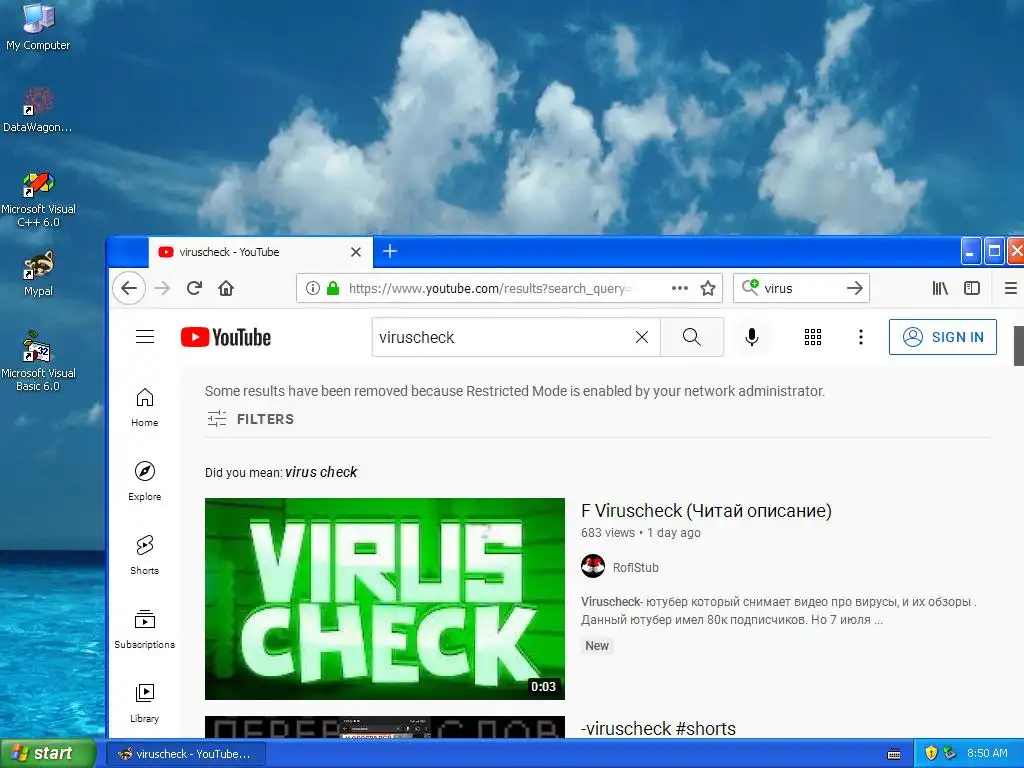Toggle the browser sidebars icon
Image resolution: width=1024 pixels, height=768 pixels.
[972, 288]
